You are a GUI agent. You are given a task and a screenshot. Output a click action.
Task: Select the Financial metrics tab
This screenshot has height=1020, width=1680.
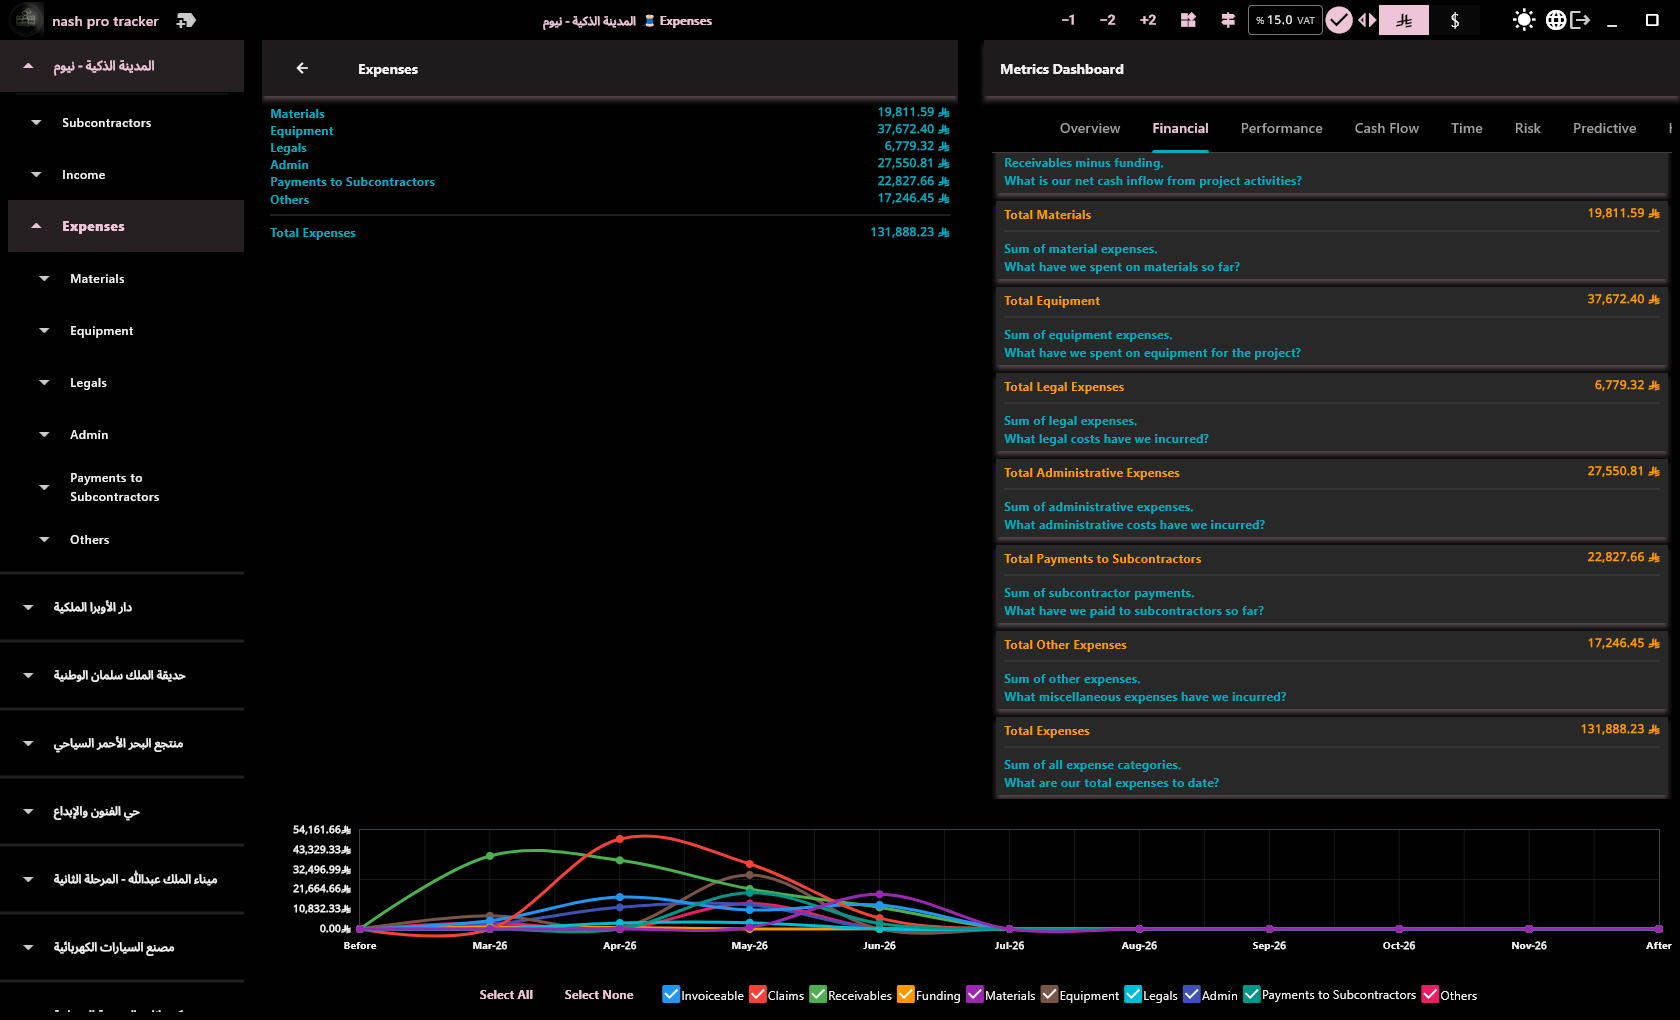click(1180, 128)
